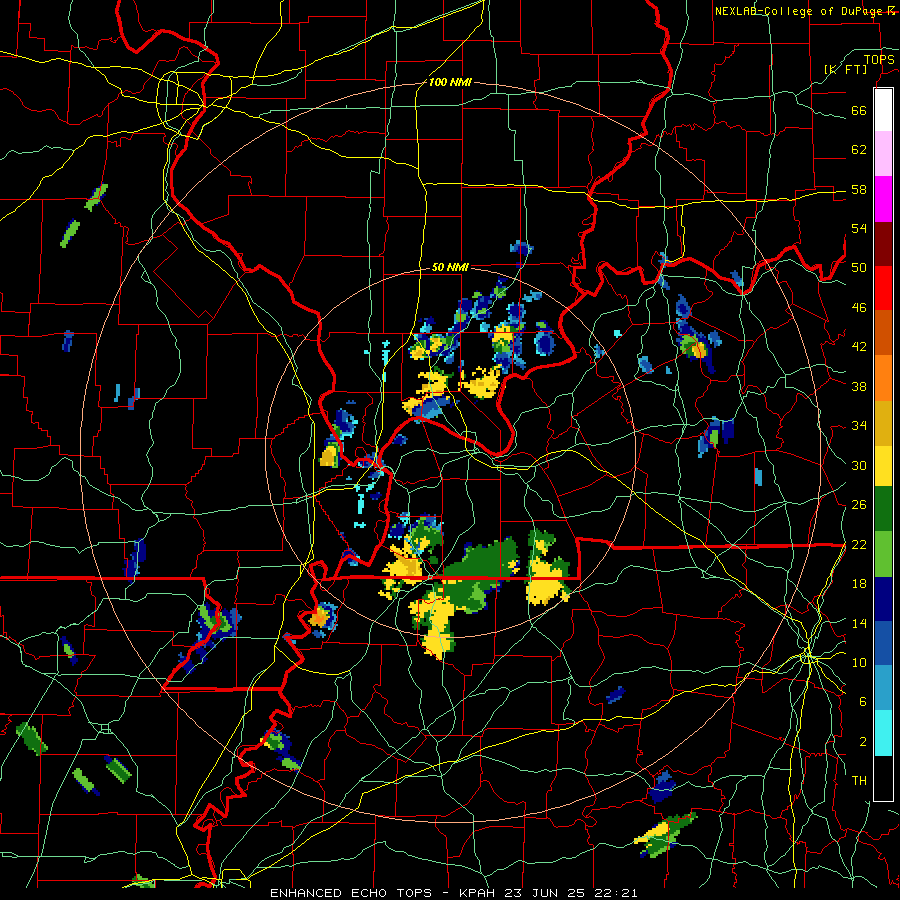900x900 pixels.
Task: Click the "100 NMI" range ring label
Action: tap(450, 83)
